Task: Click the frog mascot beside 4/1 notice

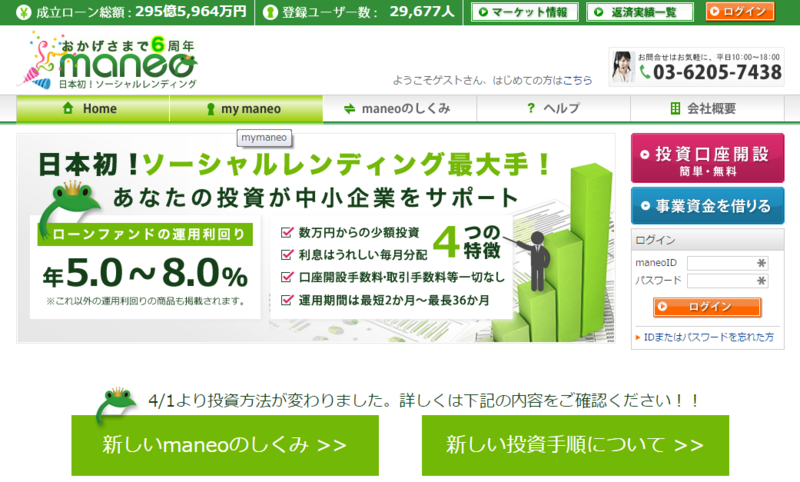Action: click(116, 404)
